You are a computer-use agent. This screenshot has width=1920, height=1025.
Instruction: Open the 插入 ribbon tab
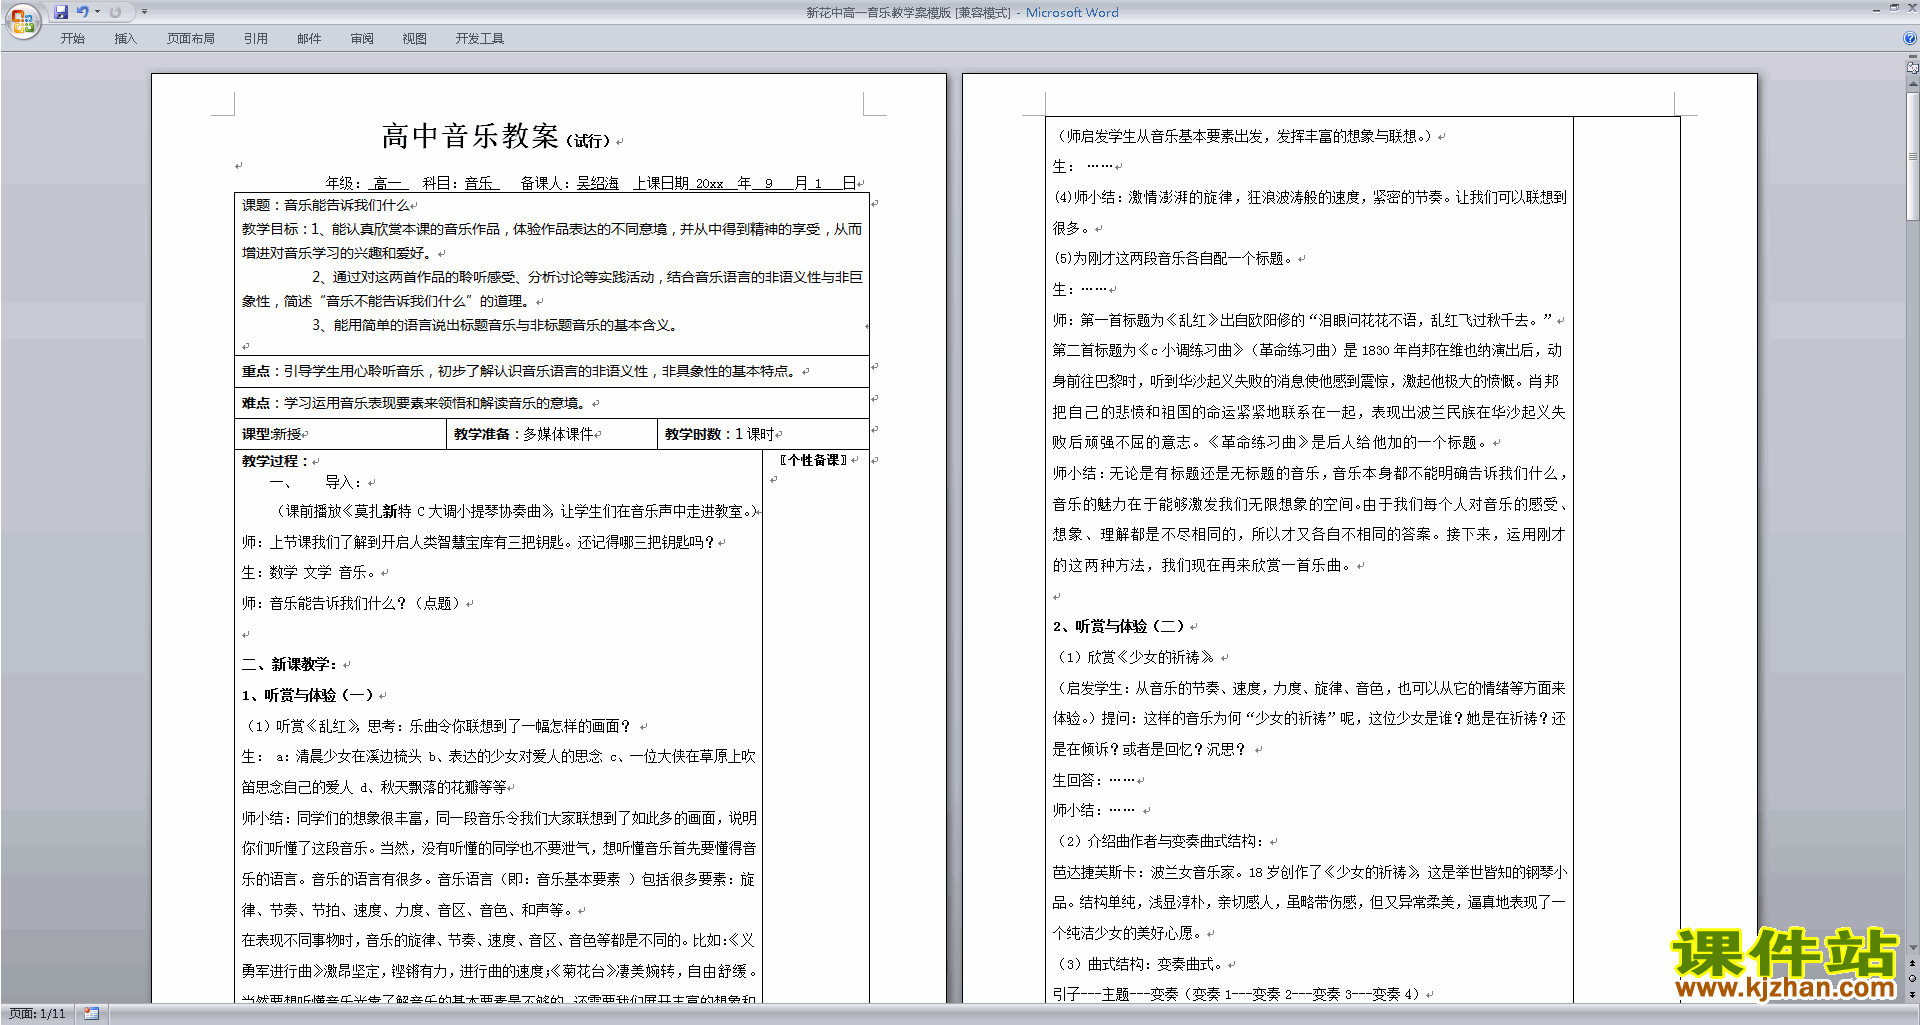(125, 39)
